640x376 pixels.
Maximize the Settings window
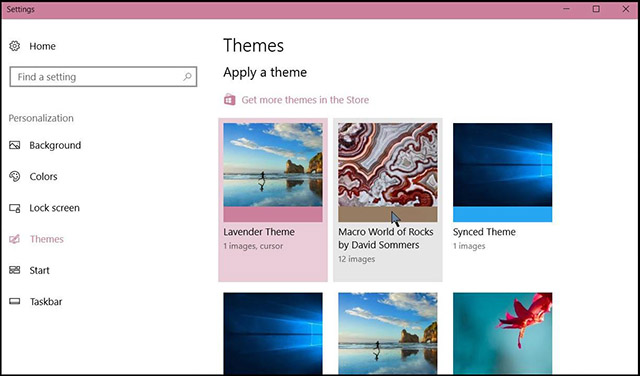[x=596, y=9]
